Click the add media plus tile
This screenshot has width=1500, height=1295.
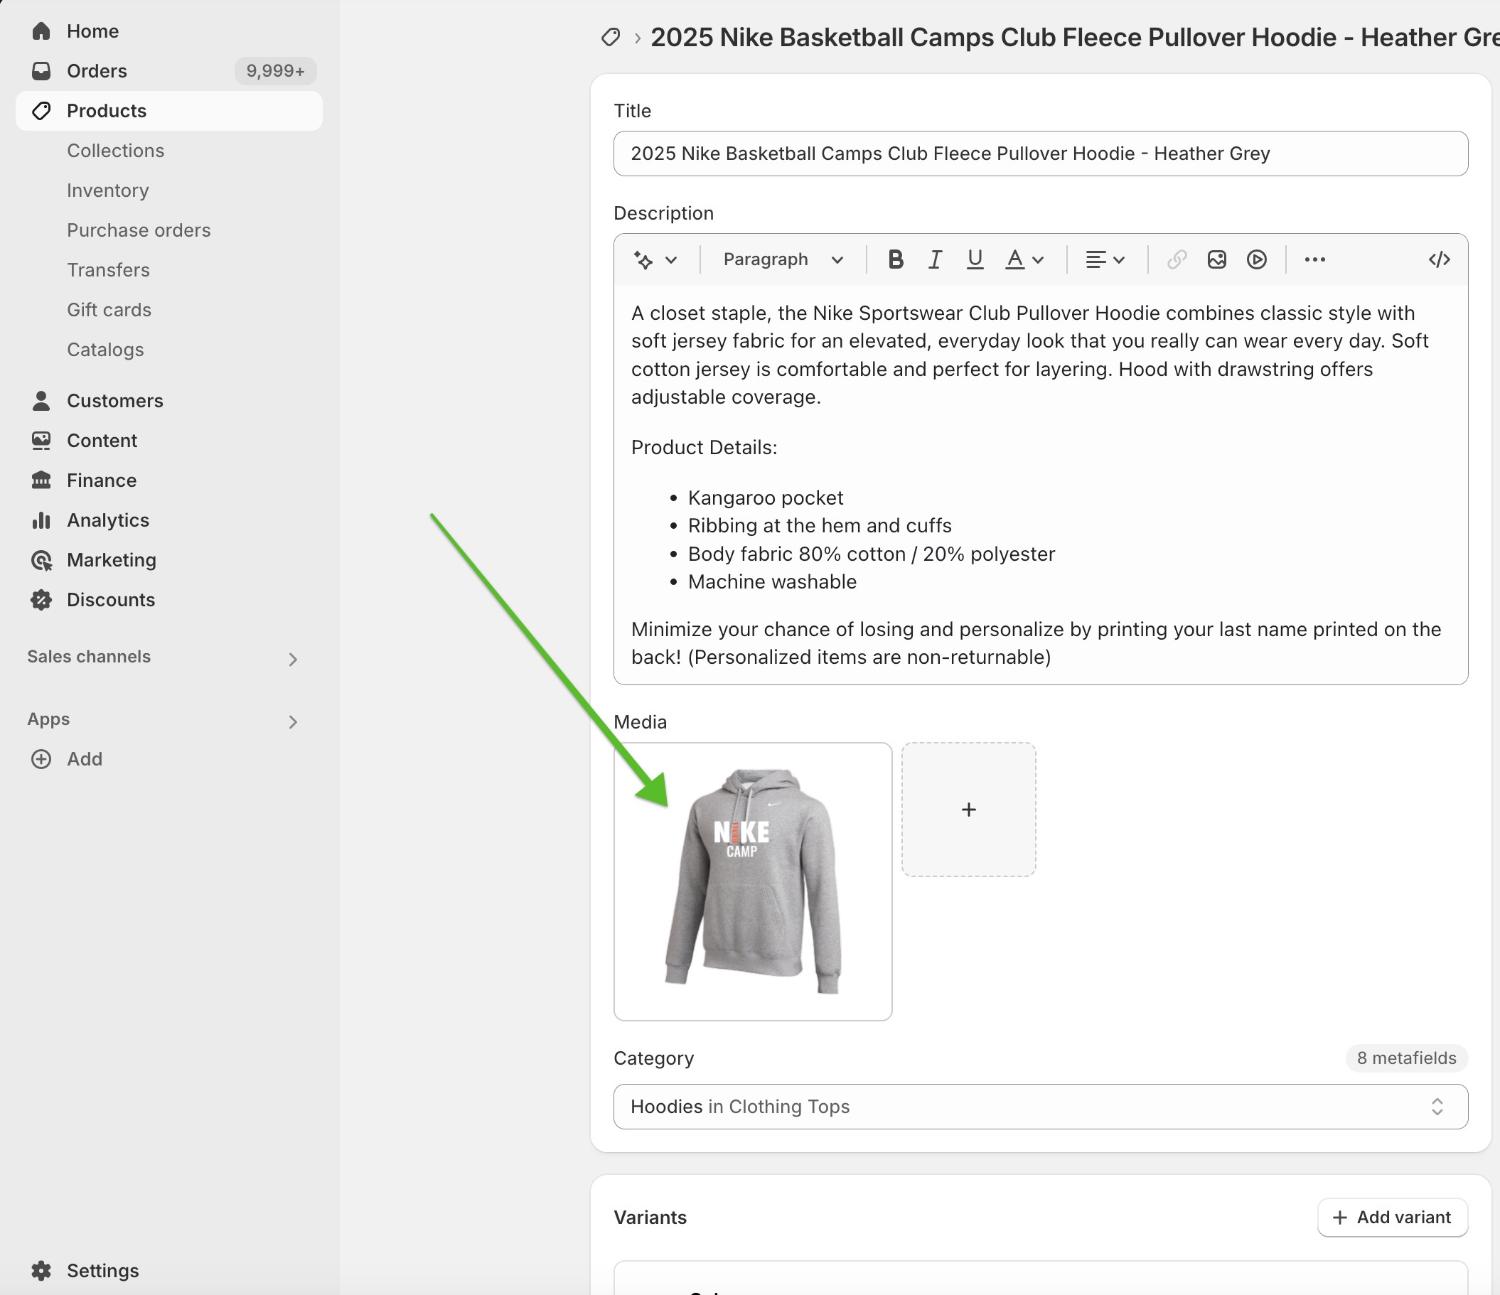(x=968, y=810)
